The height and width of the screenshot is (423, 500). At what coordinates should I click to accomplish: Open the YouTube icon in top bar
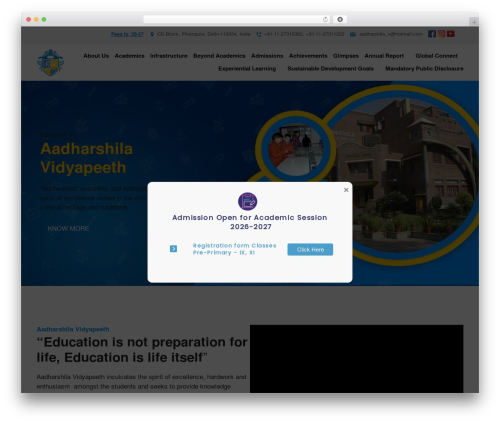pos(451,34)
